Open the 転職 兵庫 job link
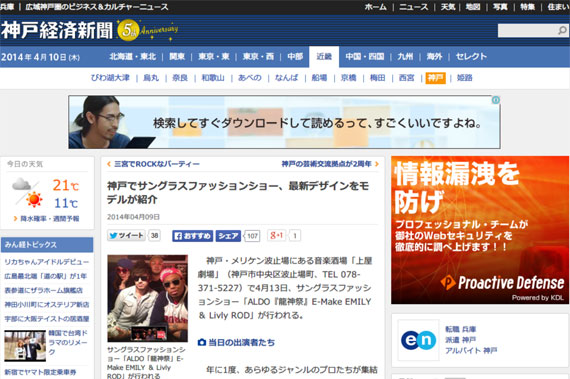Screen dimensions: 570x379 click(x=461, y=329)
